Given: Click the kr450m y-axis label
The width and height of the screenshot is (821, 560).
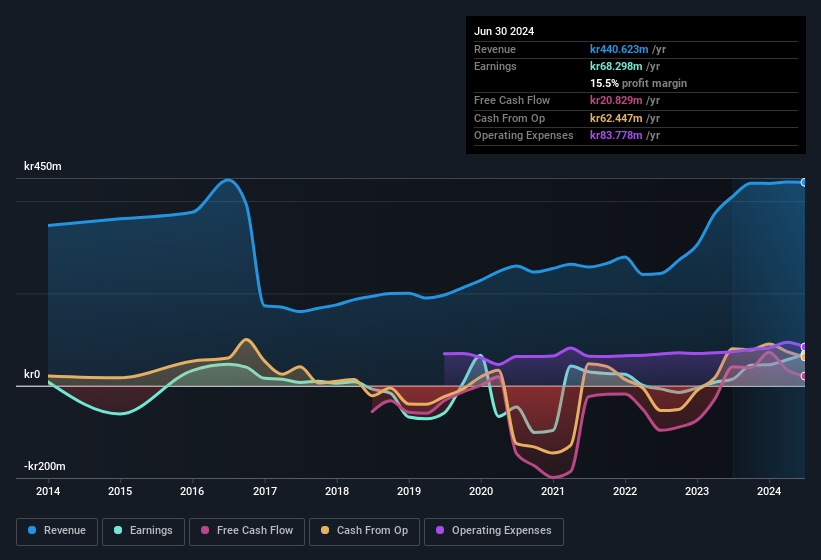Looking at the screenshot, I should (42, 166).
